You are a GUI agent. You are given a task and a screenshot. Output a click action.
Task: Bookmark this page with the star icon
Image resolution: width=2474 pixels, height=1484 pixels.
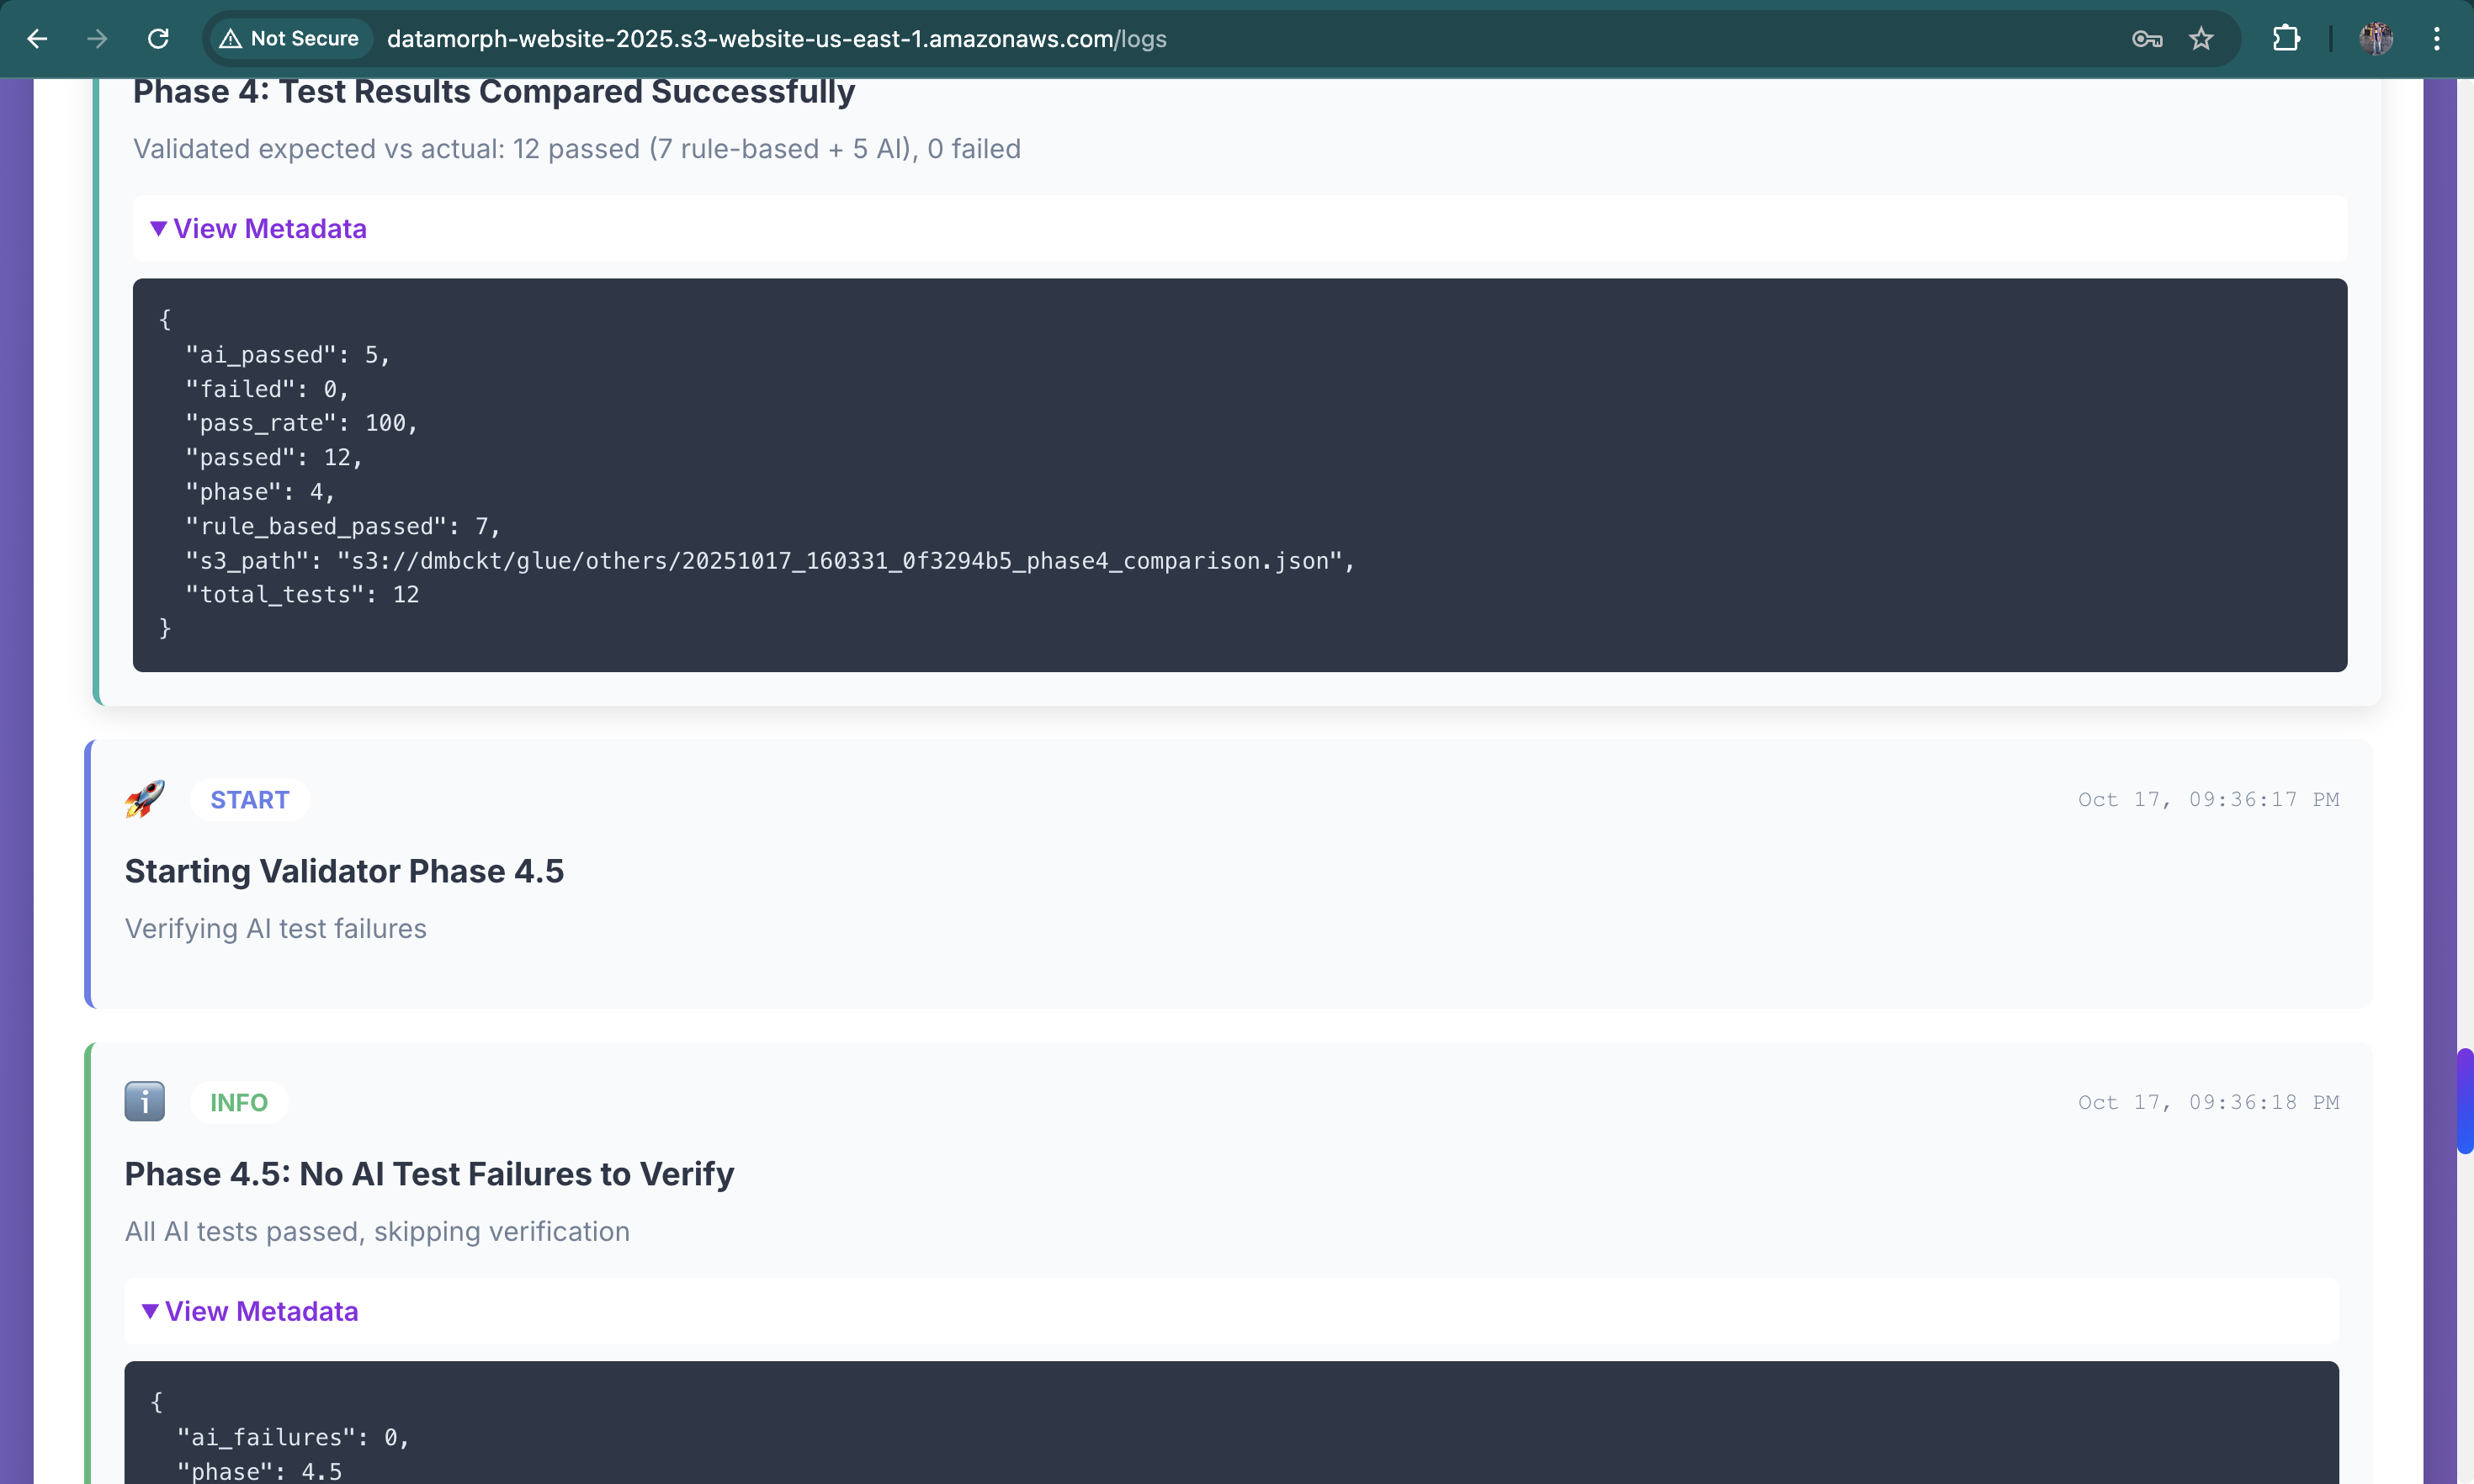tap(2201, 39)
